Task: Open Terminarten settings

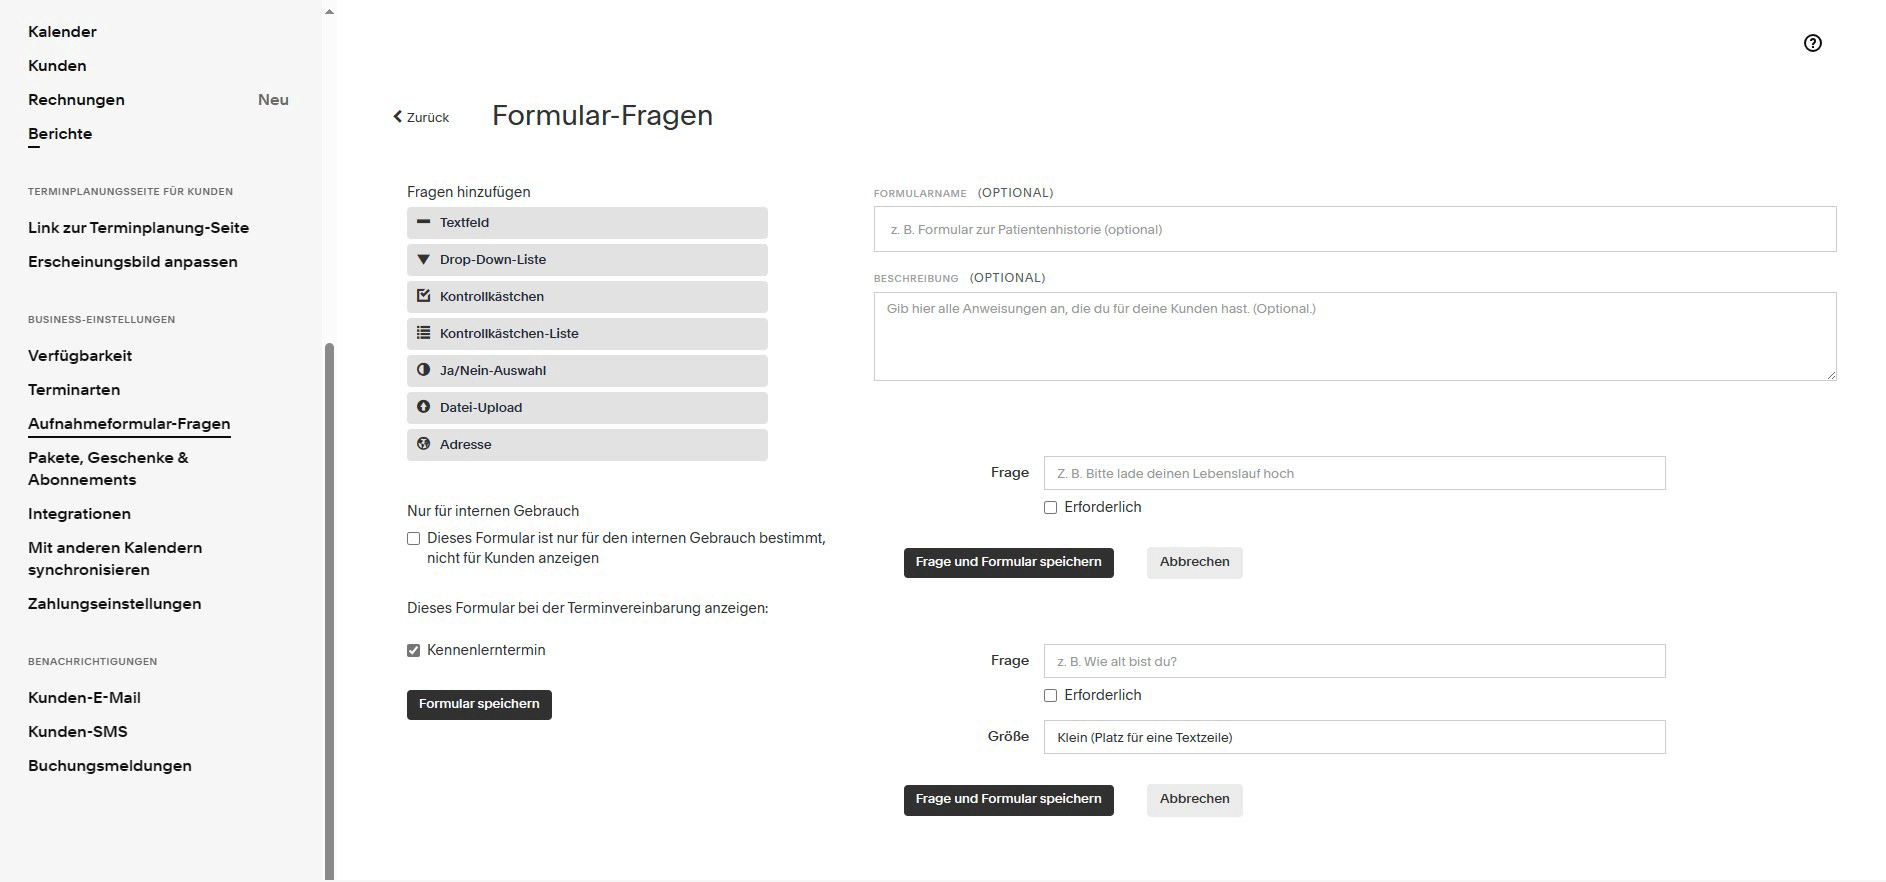Action: 74,390
